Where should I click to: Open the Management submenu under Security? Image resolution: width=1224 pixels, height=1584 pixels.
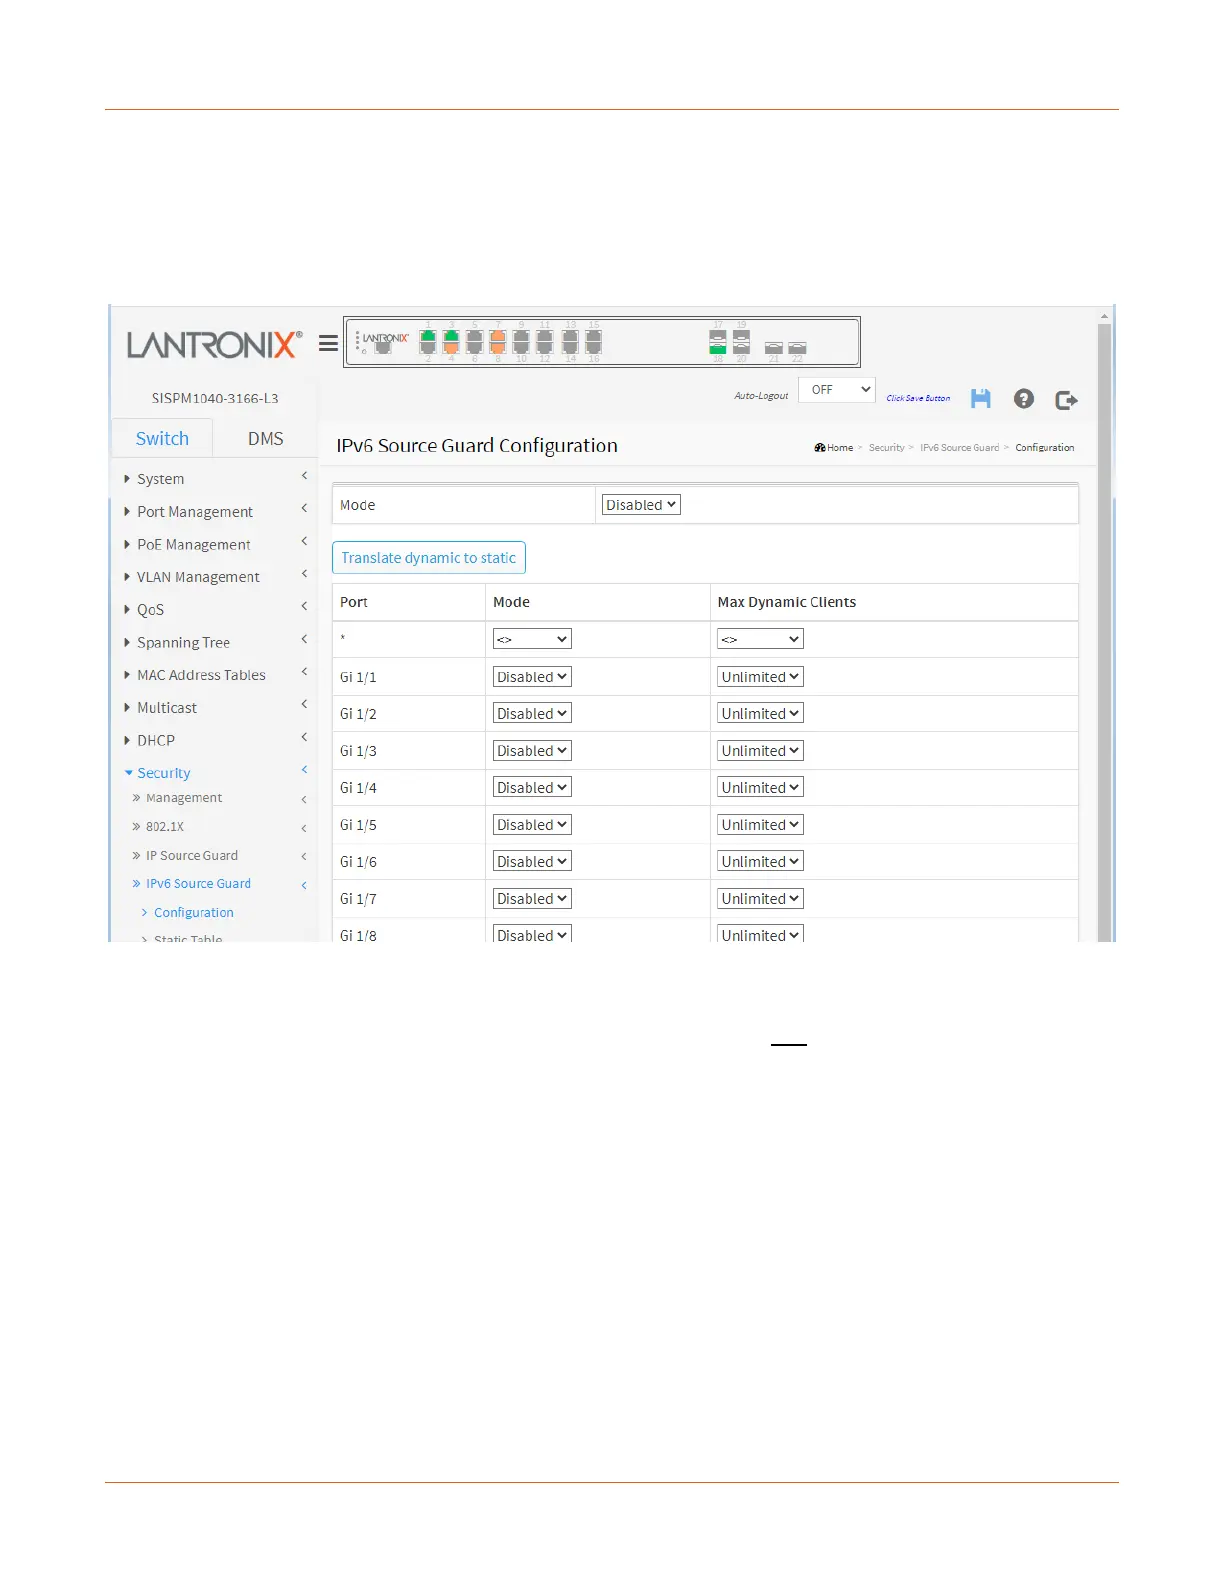(x=183, y=798)
